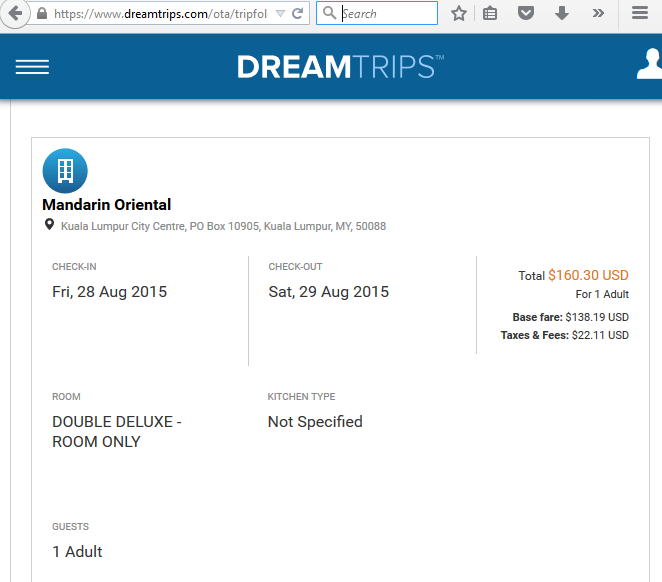Open the bookmarks list icon
Viewport: 662px width, 582px height.
(x=490, y=14)
